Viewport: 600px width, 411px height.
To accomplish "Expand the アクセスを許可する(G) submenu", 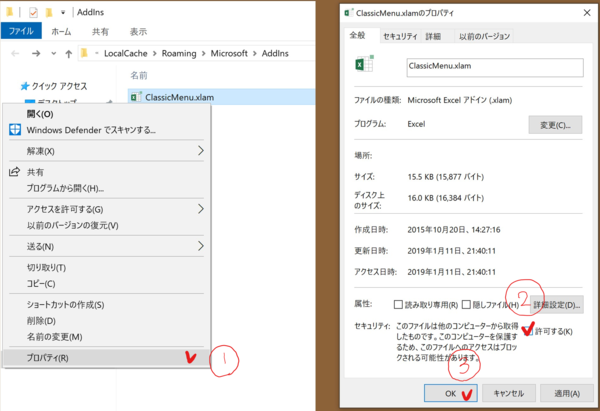I will coord(201,209).
